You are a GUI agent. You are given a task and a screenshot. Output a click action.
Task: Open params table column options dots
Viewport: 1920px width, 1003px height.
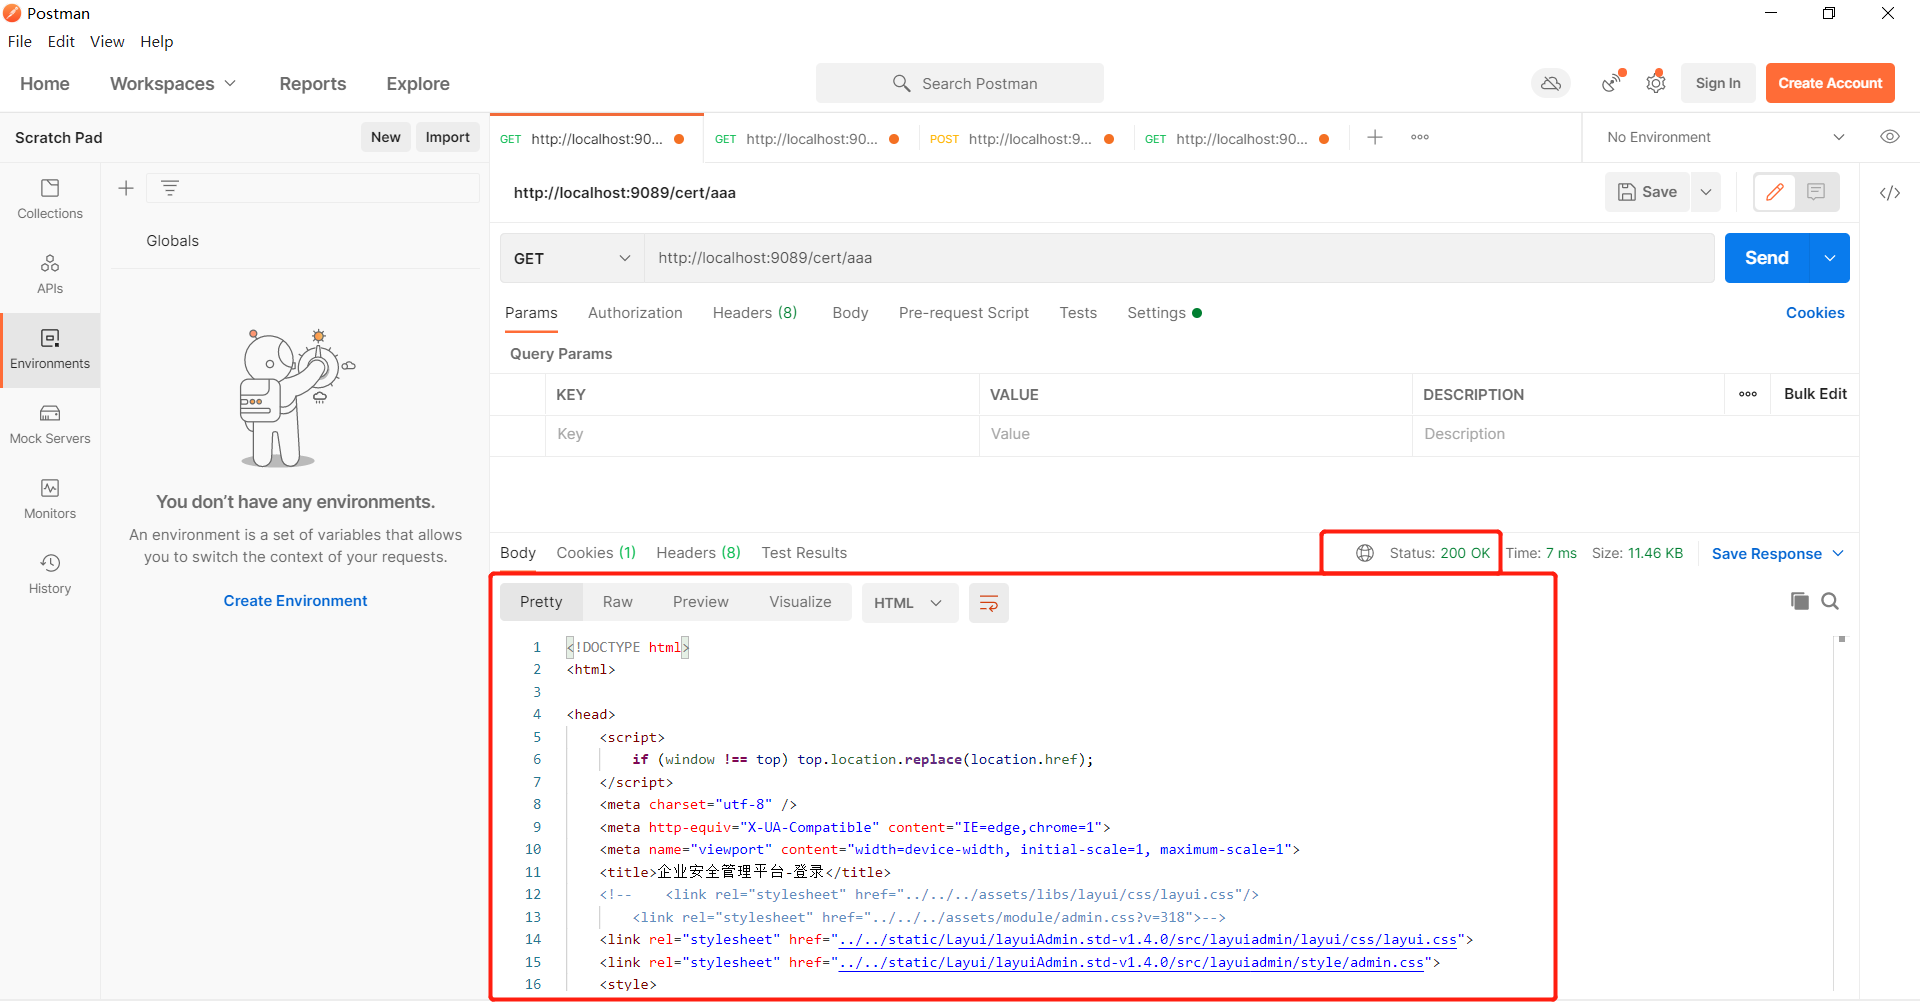pyautogui.click(x=1748, y=394)
